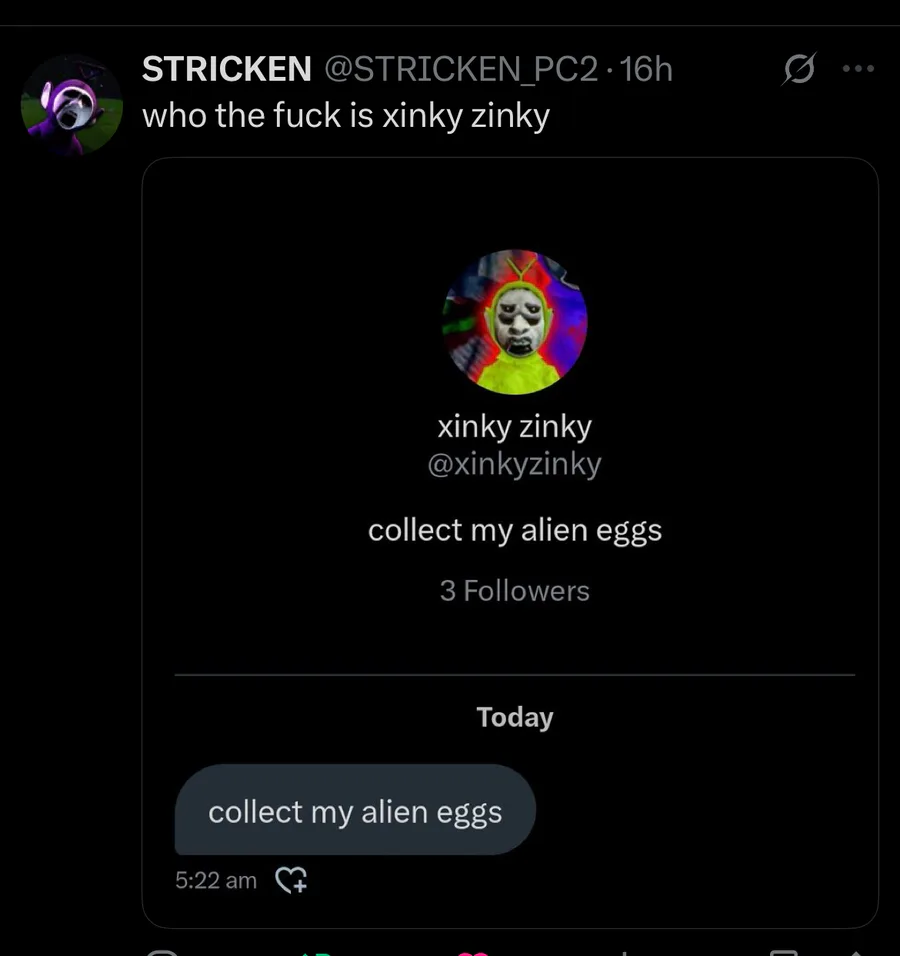
Task: Open xinky zinky's profile picture
Action: [514, 322]
